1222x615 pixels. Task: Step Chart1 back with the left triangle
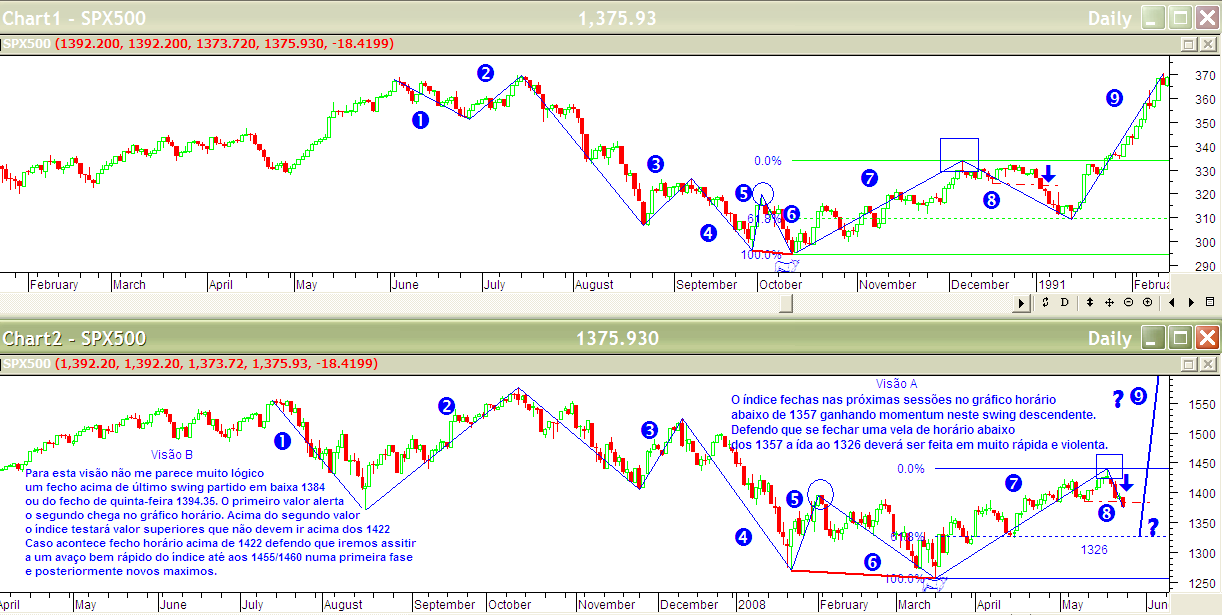pyautogui.click(x=1172, y=302)
